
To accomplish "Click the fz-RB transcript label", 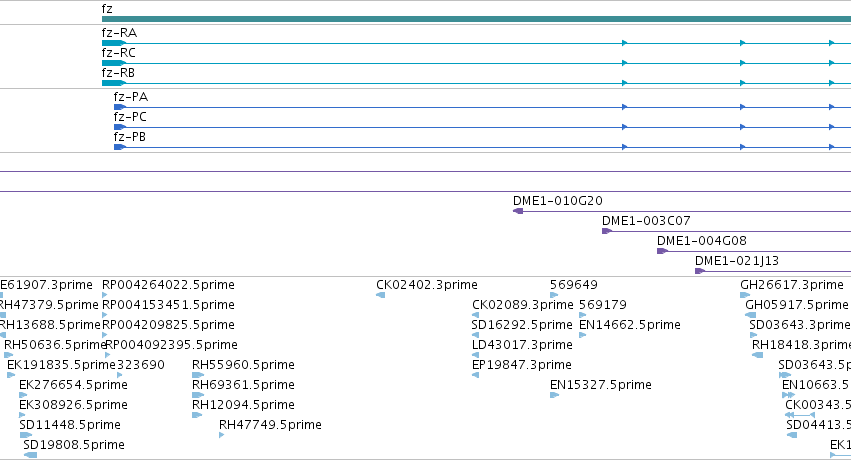I will 118,73.
